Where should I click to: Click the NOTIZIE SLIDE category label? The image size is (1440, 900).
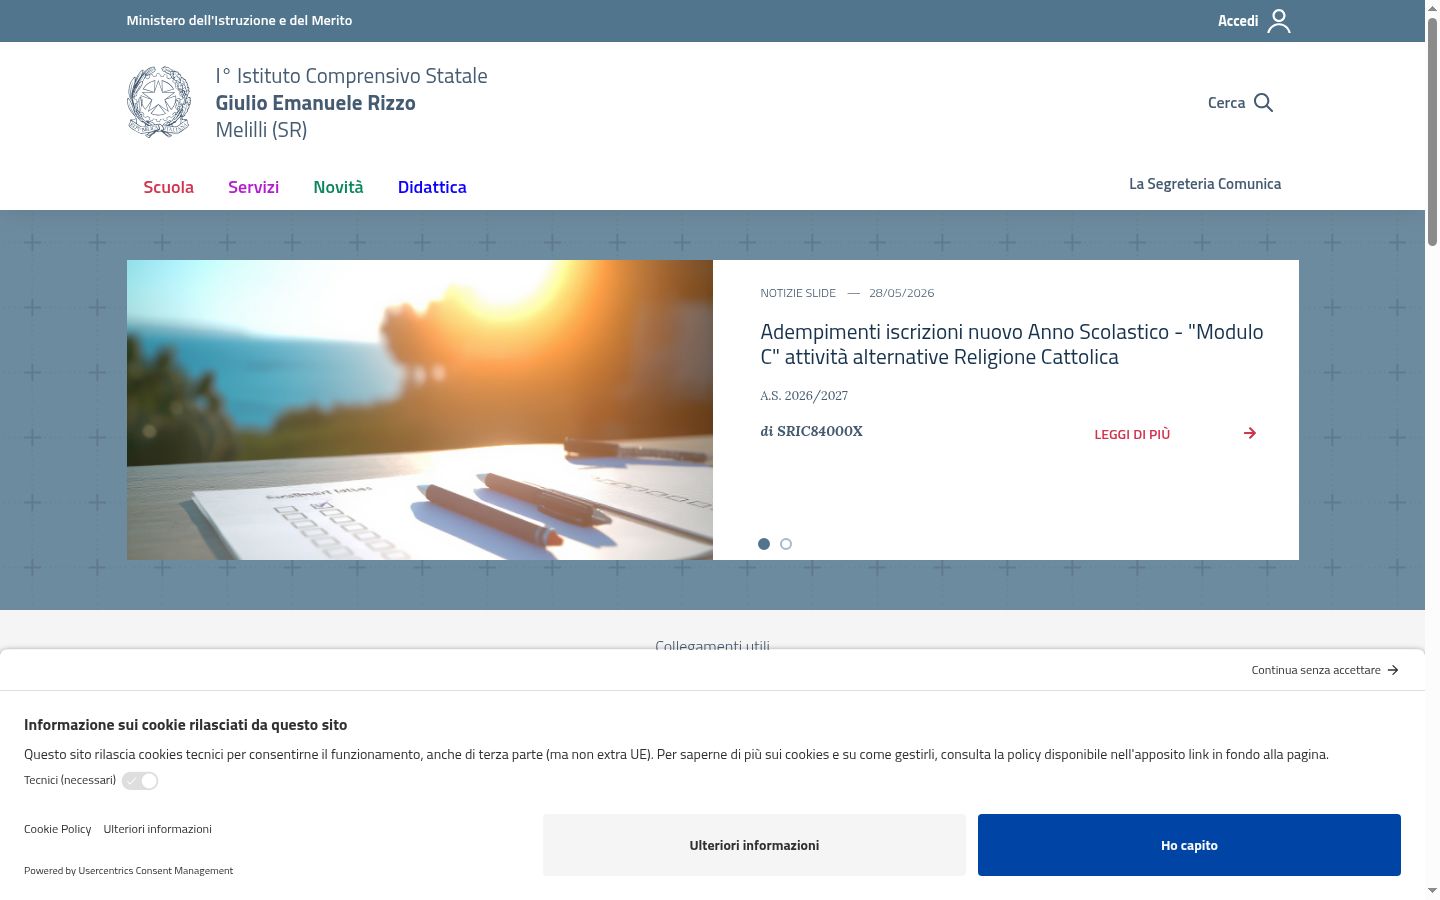pyautogui.click(x=798, y=293)
